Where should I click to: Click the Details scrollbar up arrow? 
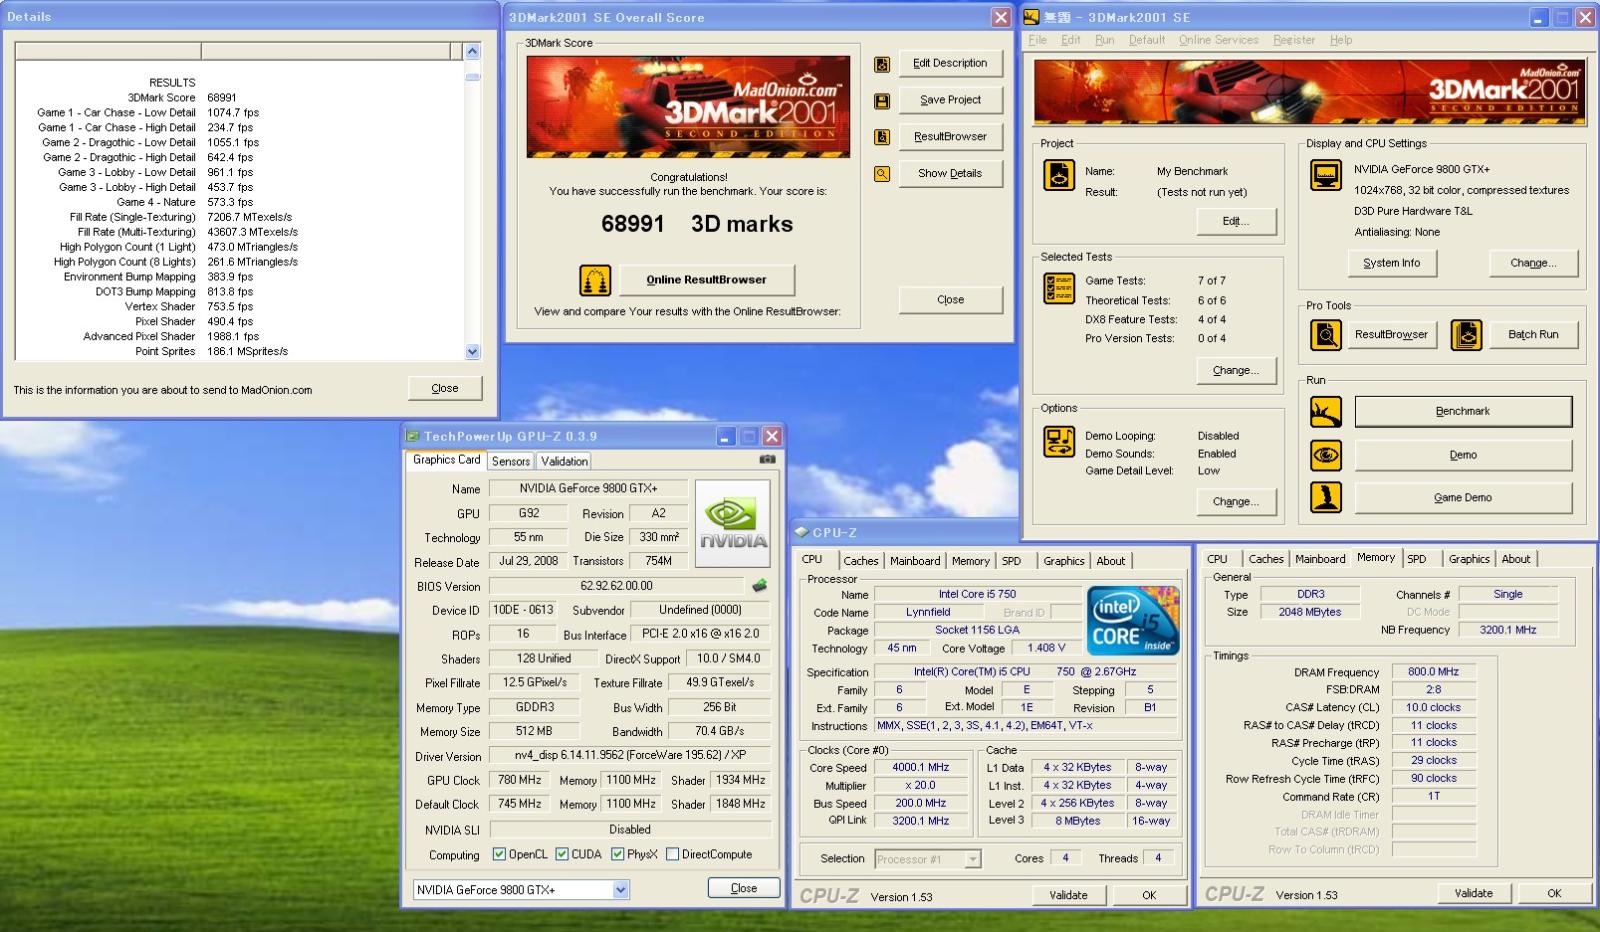coord(473,51)
